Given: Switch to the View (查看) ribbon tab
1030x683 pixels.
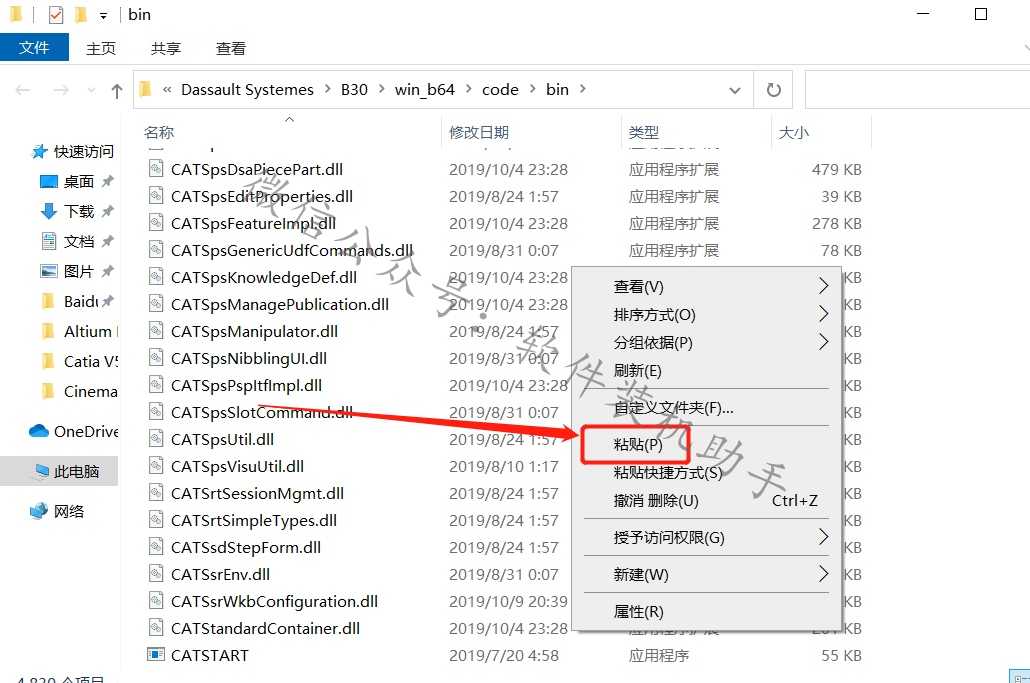Looking at the screenshot, I should 231,49.
